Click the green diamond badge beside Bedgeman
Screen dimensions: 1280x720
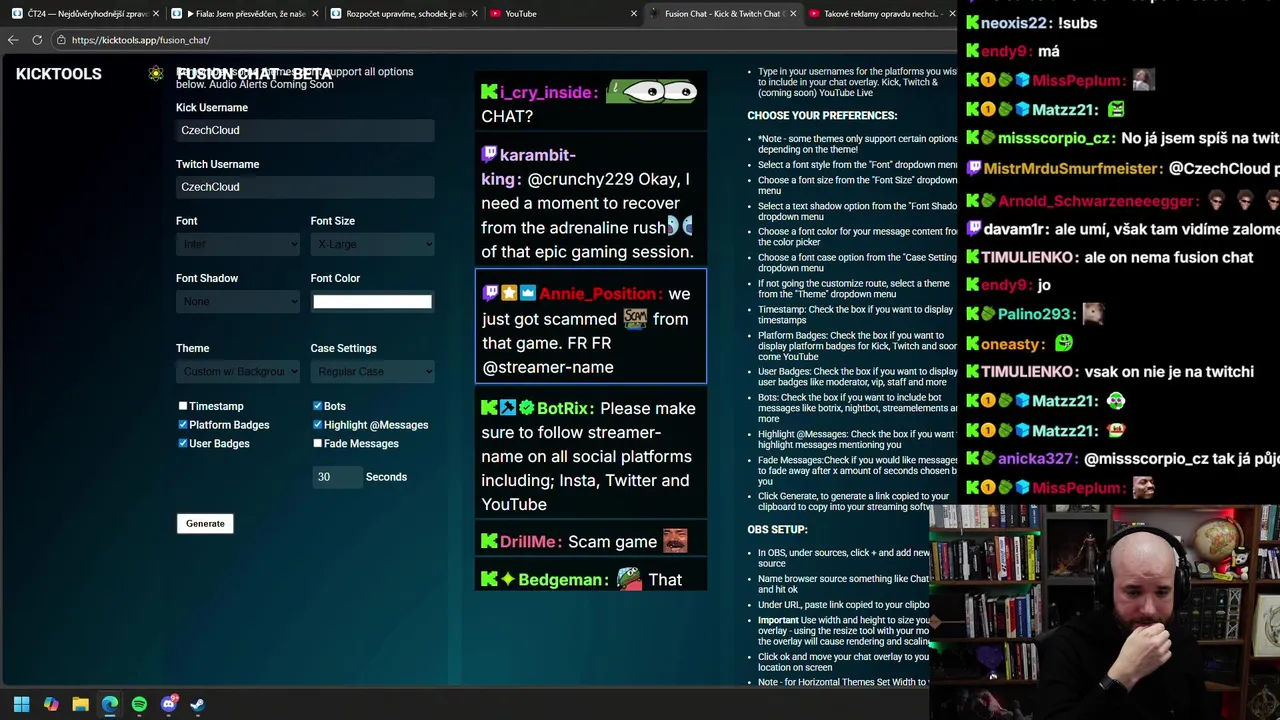point(508,579)
